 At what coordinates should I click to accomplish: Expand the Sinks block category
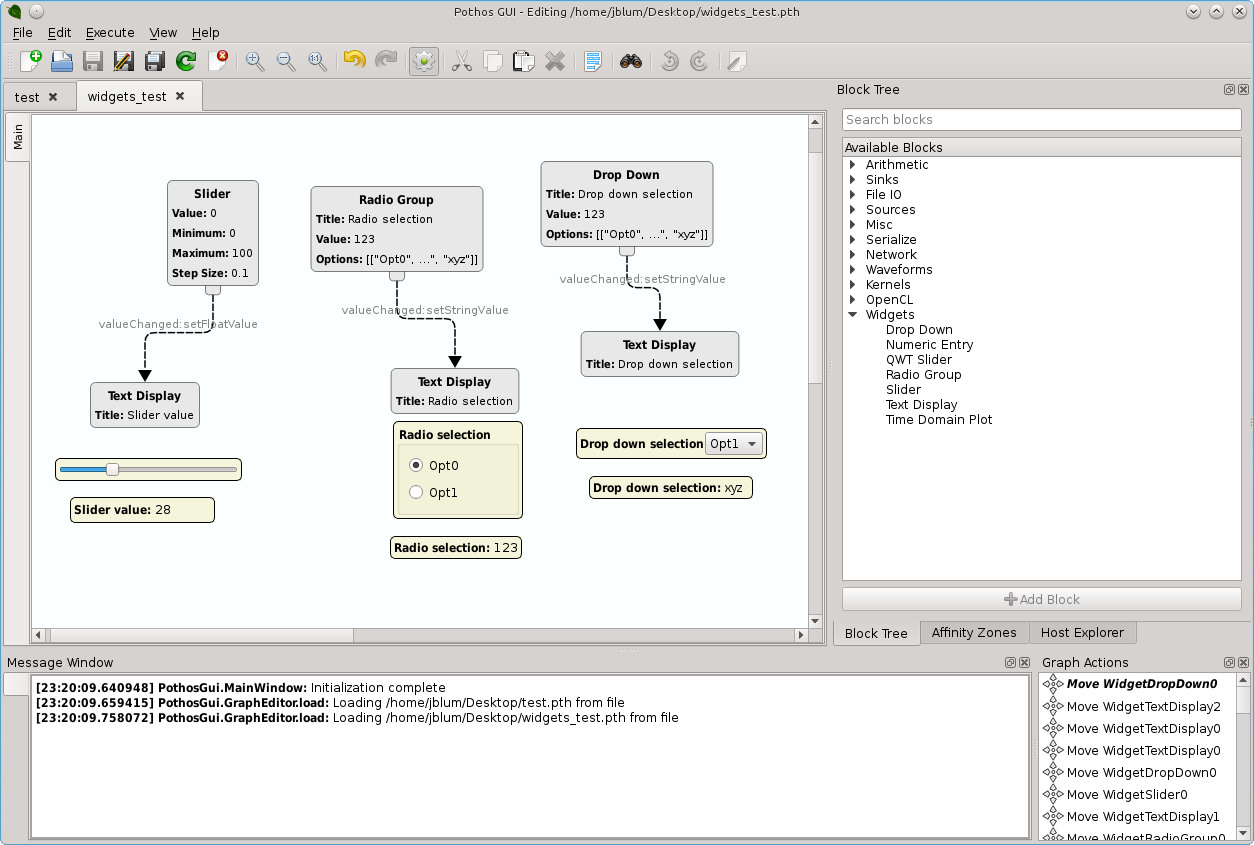[853, 180]
